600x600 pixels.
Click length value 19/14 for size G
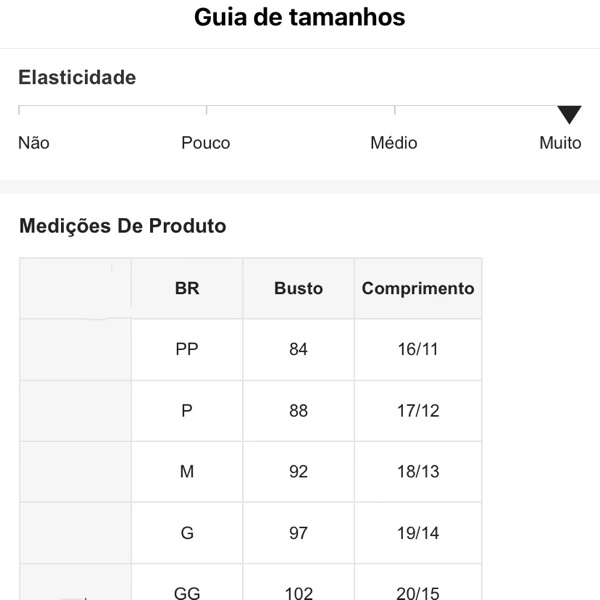418,533
